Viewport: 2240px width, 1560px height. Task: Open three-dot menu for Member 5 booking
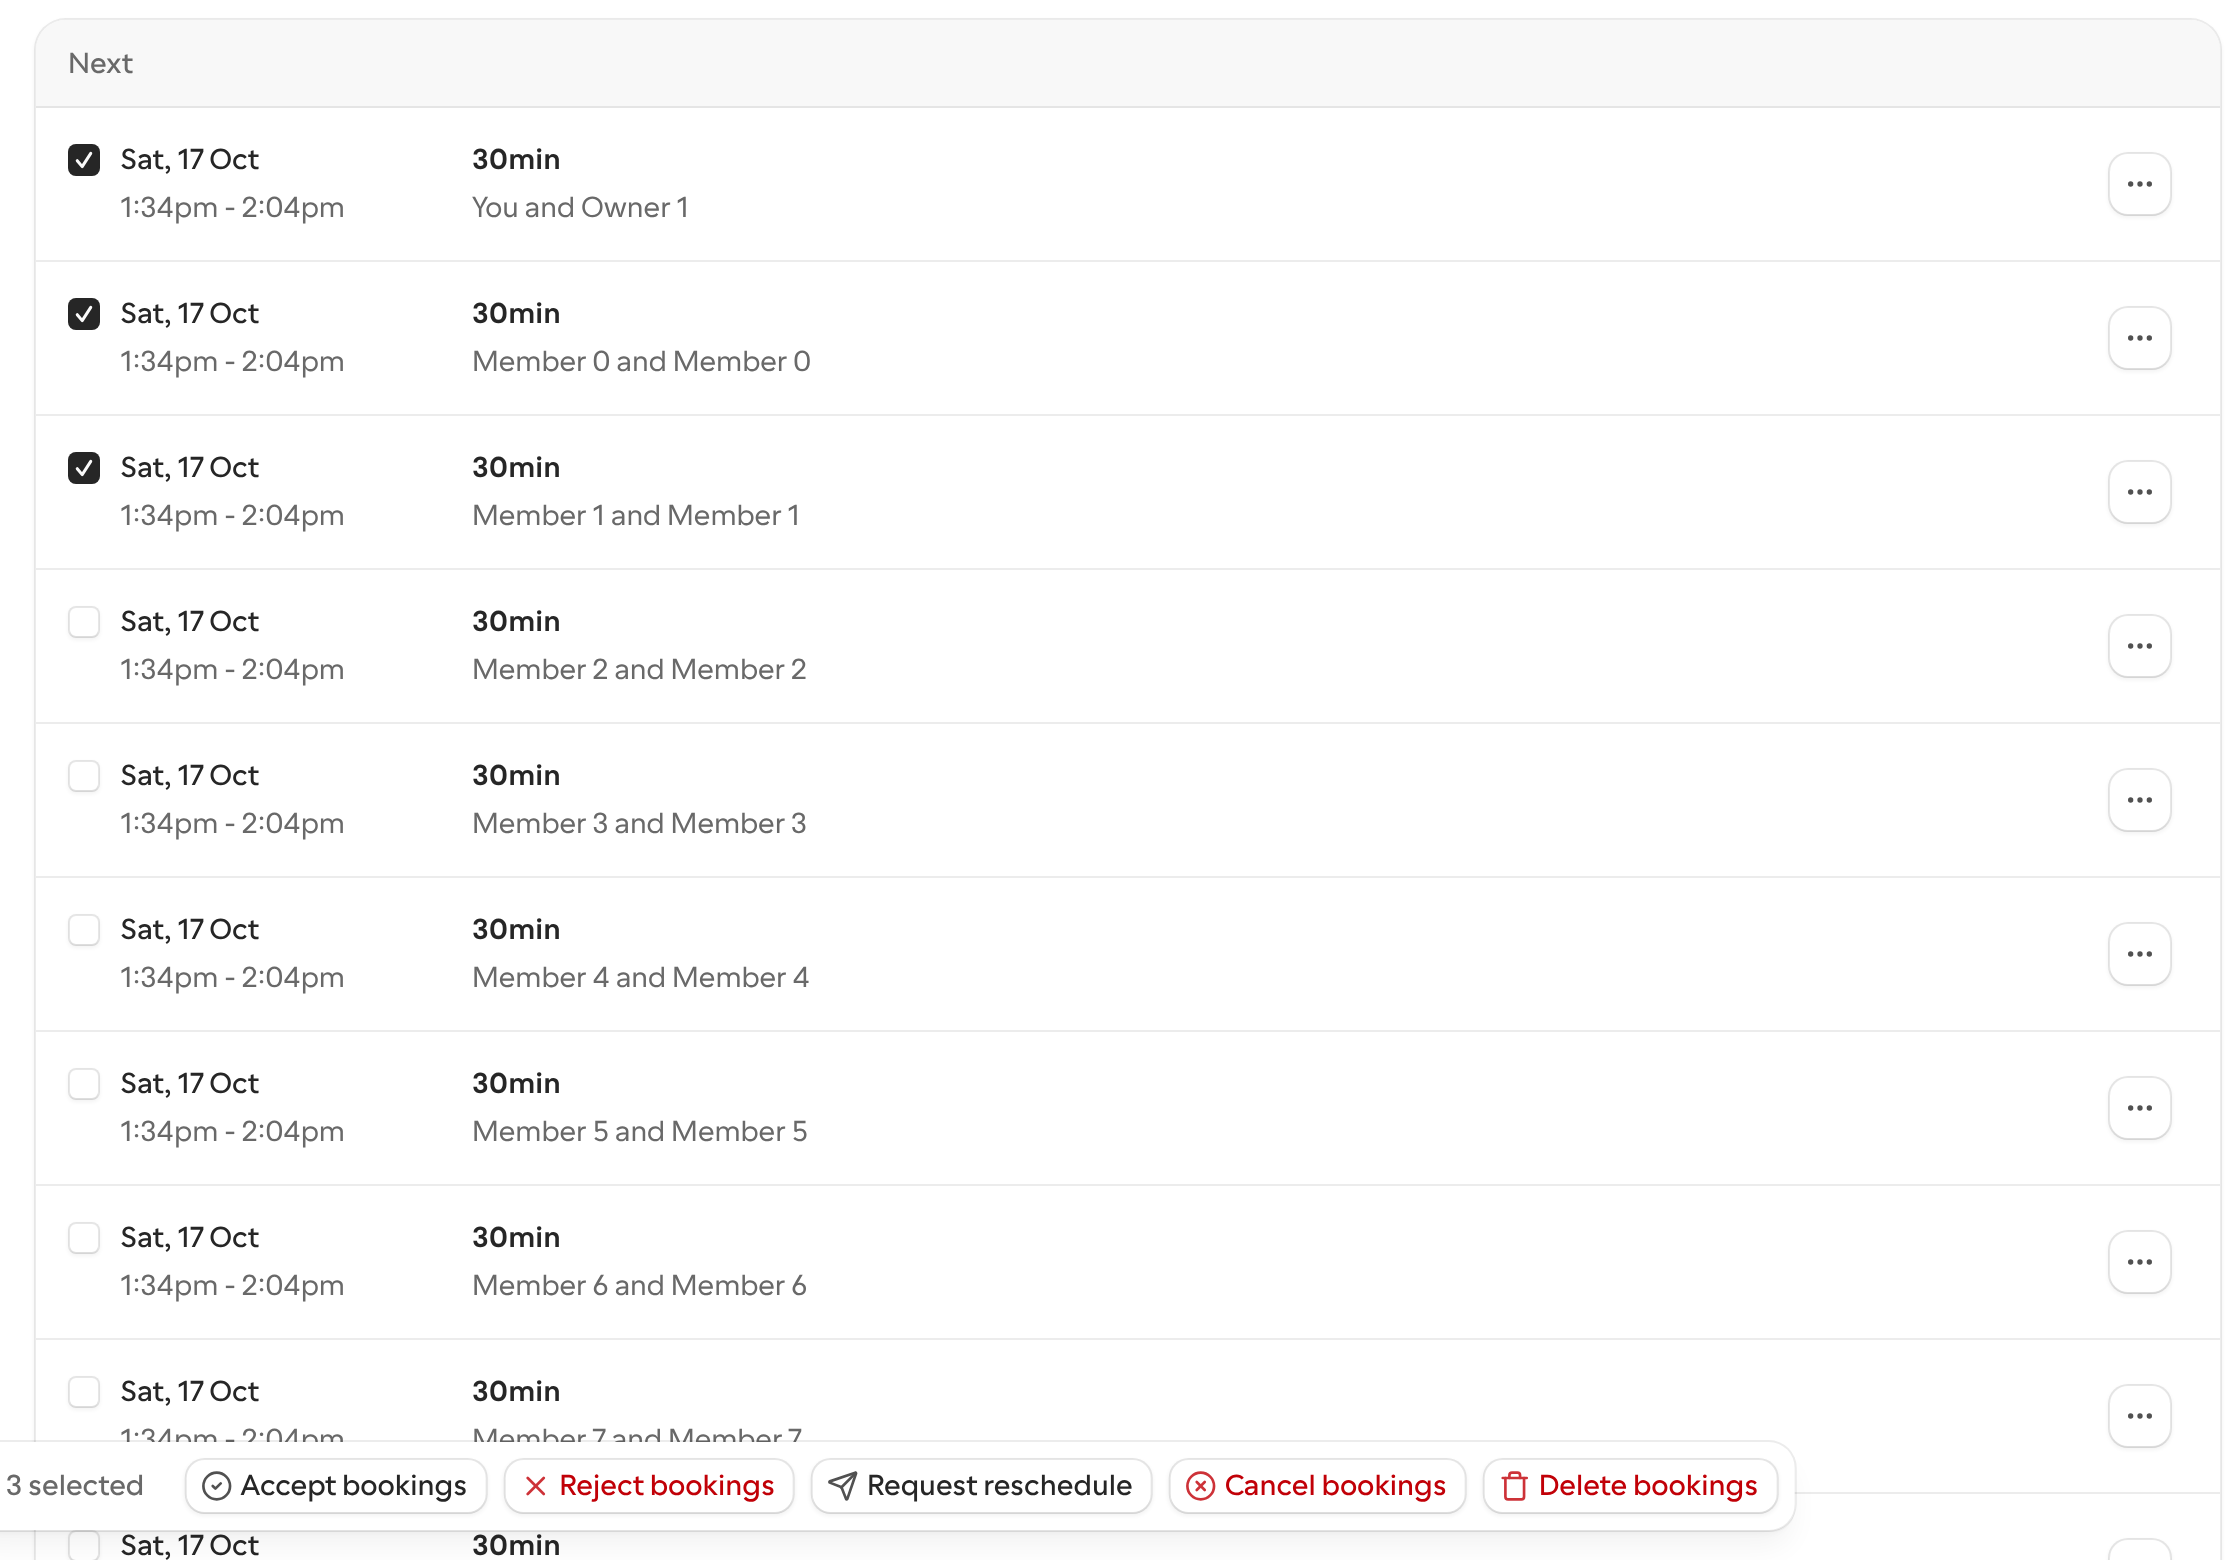point(2139,1108)
